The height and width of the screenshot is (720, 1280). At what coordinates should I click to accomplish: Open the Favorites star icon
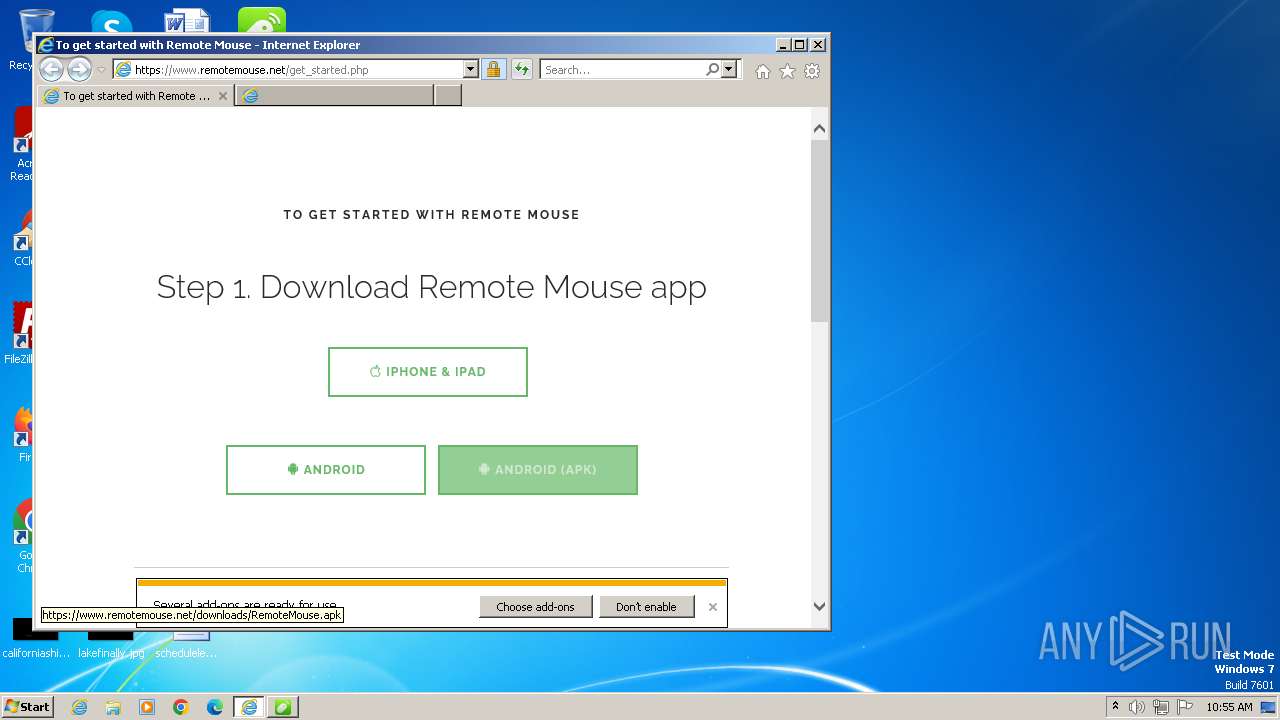787,71
